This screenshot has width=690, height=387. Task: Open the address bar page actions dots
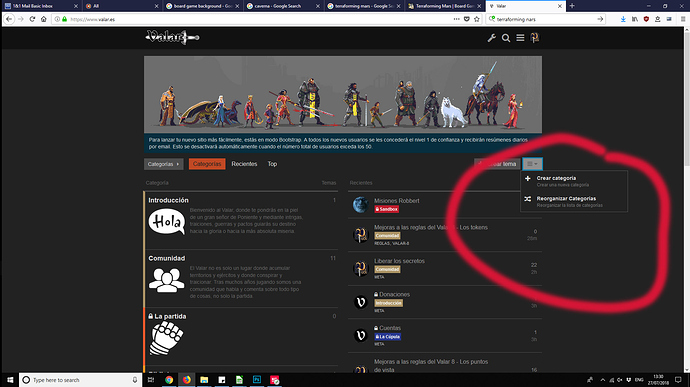[456, 19]
